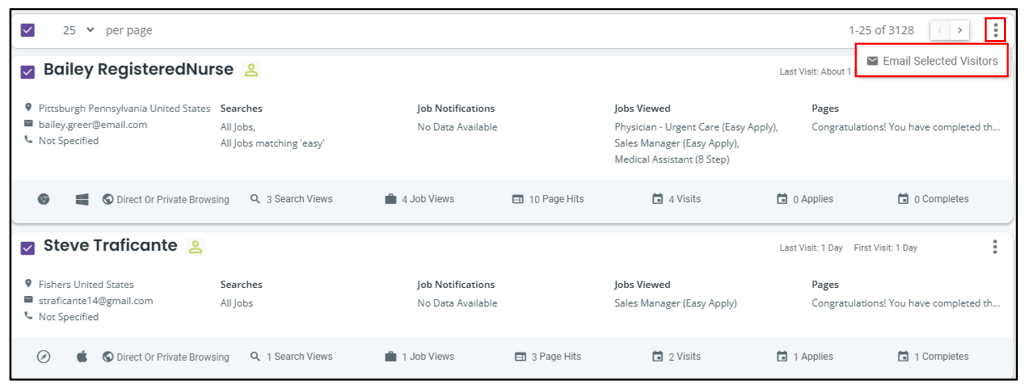Viewport: 1025px width, 386px height.
Task: Click the globe icon in Steve's footer row
Action: (x=109, y=357)
